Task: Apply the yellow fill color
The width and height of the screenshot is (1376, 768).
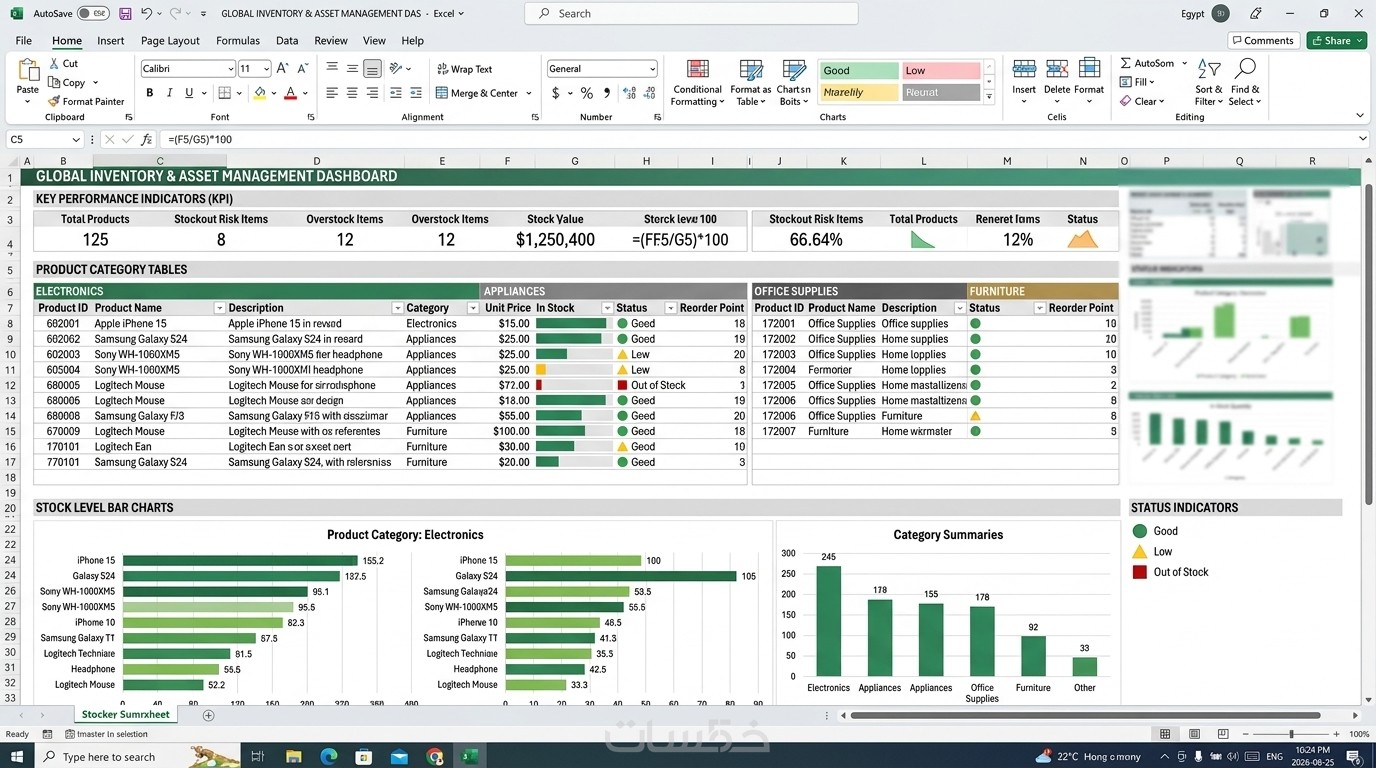Action: pos(260,93)
